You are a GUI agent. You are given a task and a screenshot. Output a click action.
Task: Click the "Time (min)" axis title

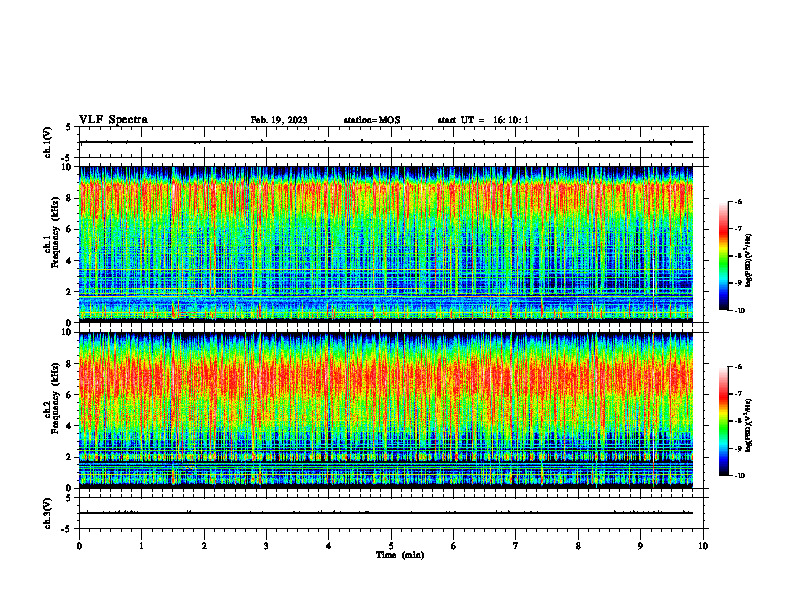click(400, 555)
